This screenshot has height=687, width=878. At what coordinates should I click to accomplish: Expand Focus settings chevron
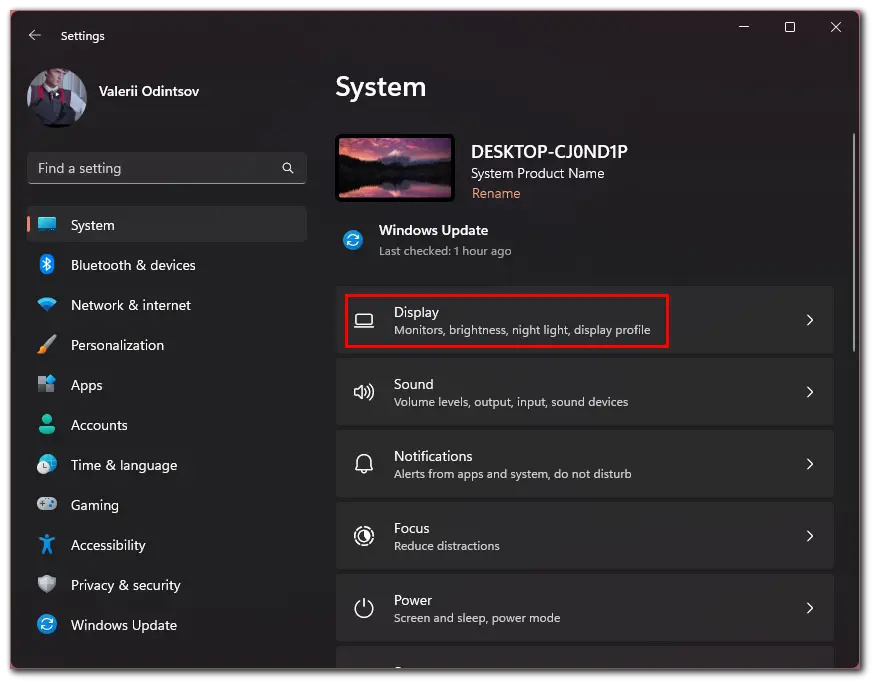810,536
